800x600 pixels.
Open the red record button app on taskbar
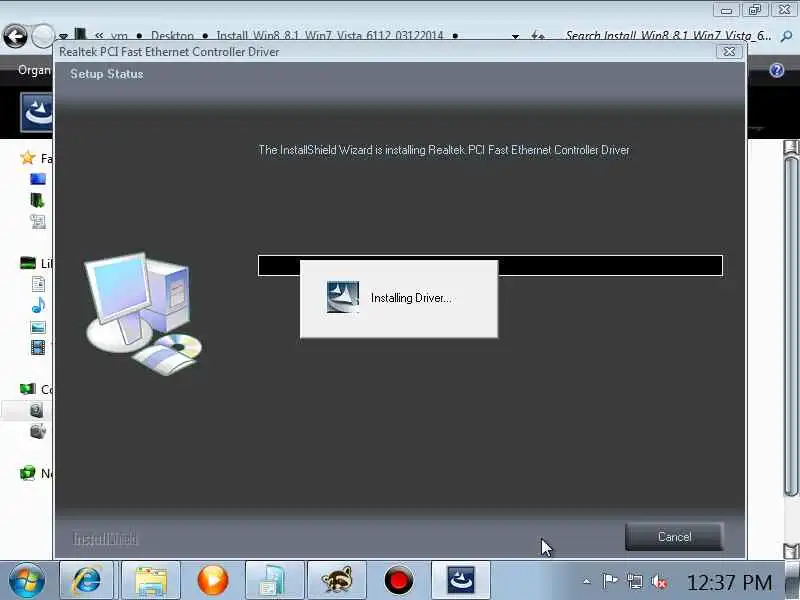coord(398,580)
